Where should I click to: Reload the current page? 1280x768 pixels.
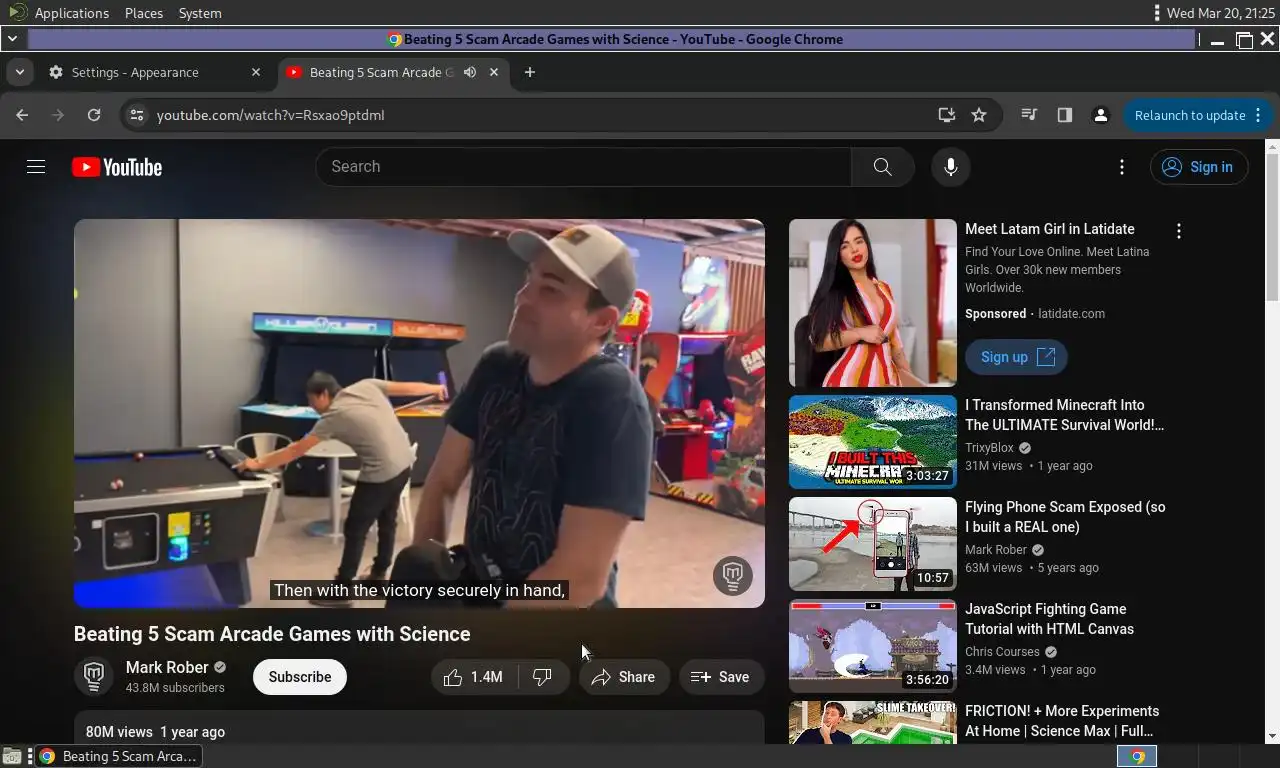[94, 115]
